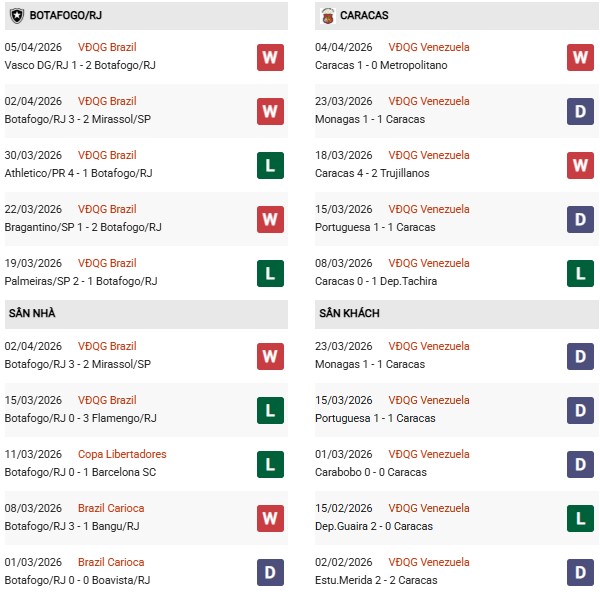The width and height of the screenshot is (600, 592).
Task: Click the Estu.Merida 2 - 2 Caracas result
Action: point(377,580)
